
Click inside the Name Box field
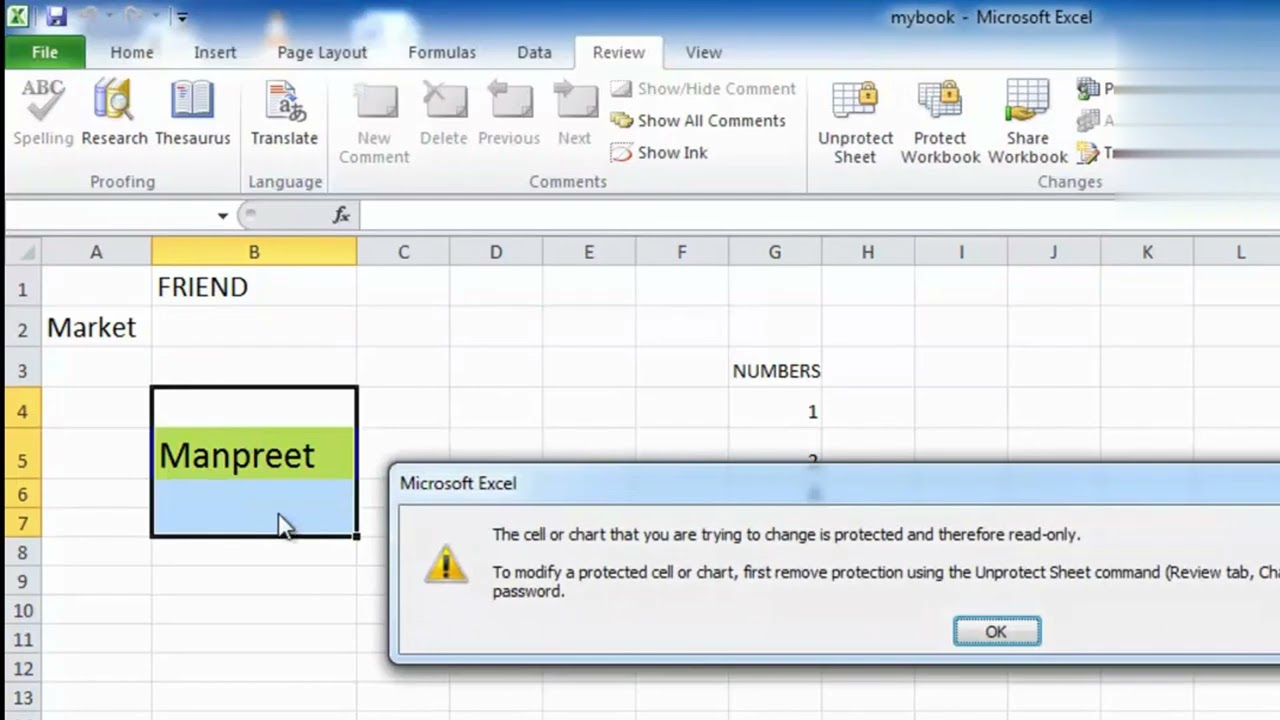click(109, 215)
